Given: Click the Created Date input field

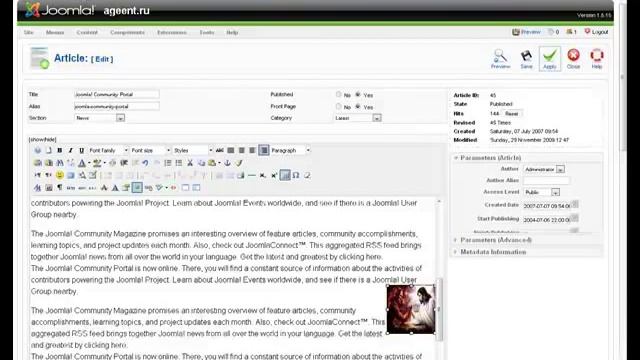Looking at the screenshot, I should coord(547,206).
